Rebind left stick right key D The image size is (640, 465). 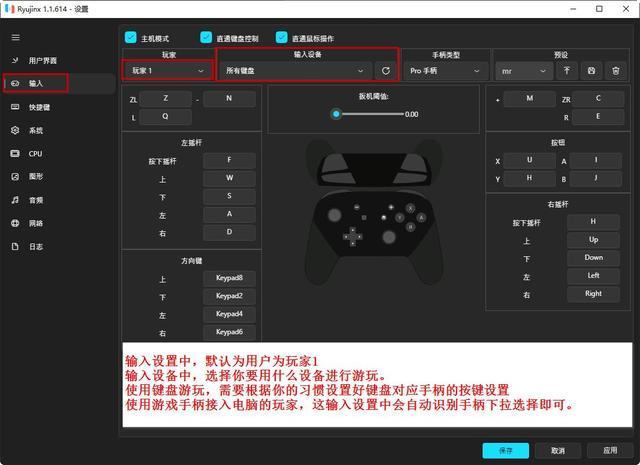pos(229,232)
